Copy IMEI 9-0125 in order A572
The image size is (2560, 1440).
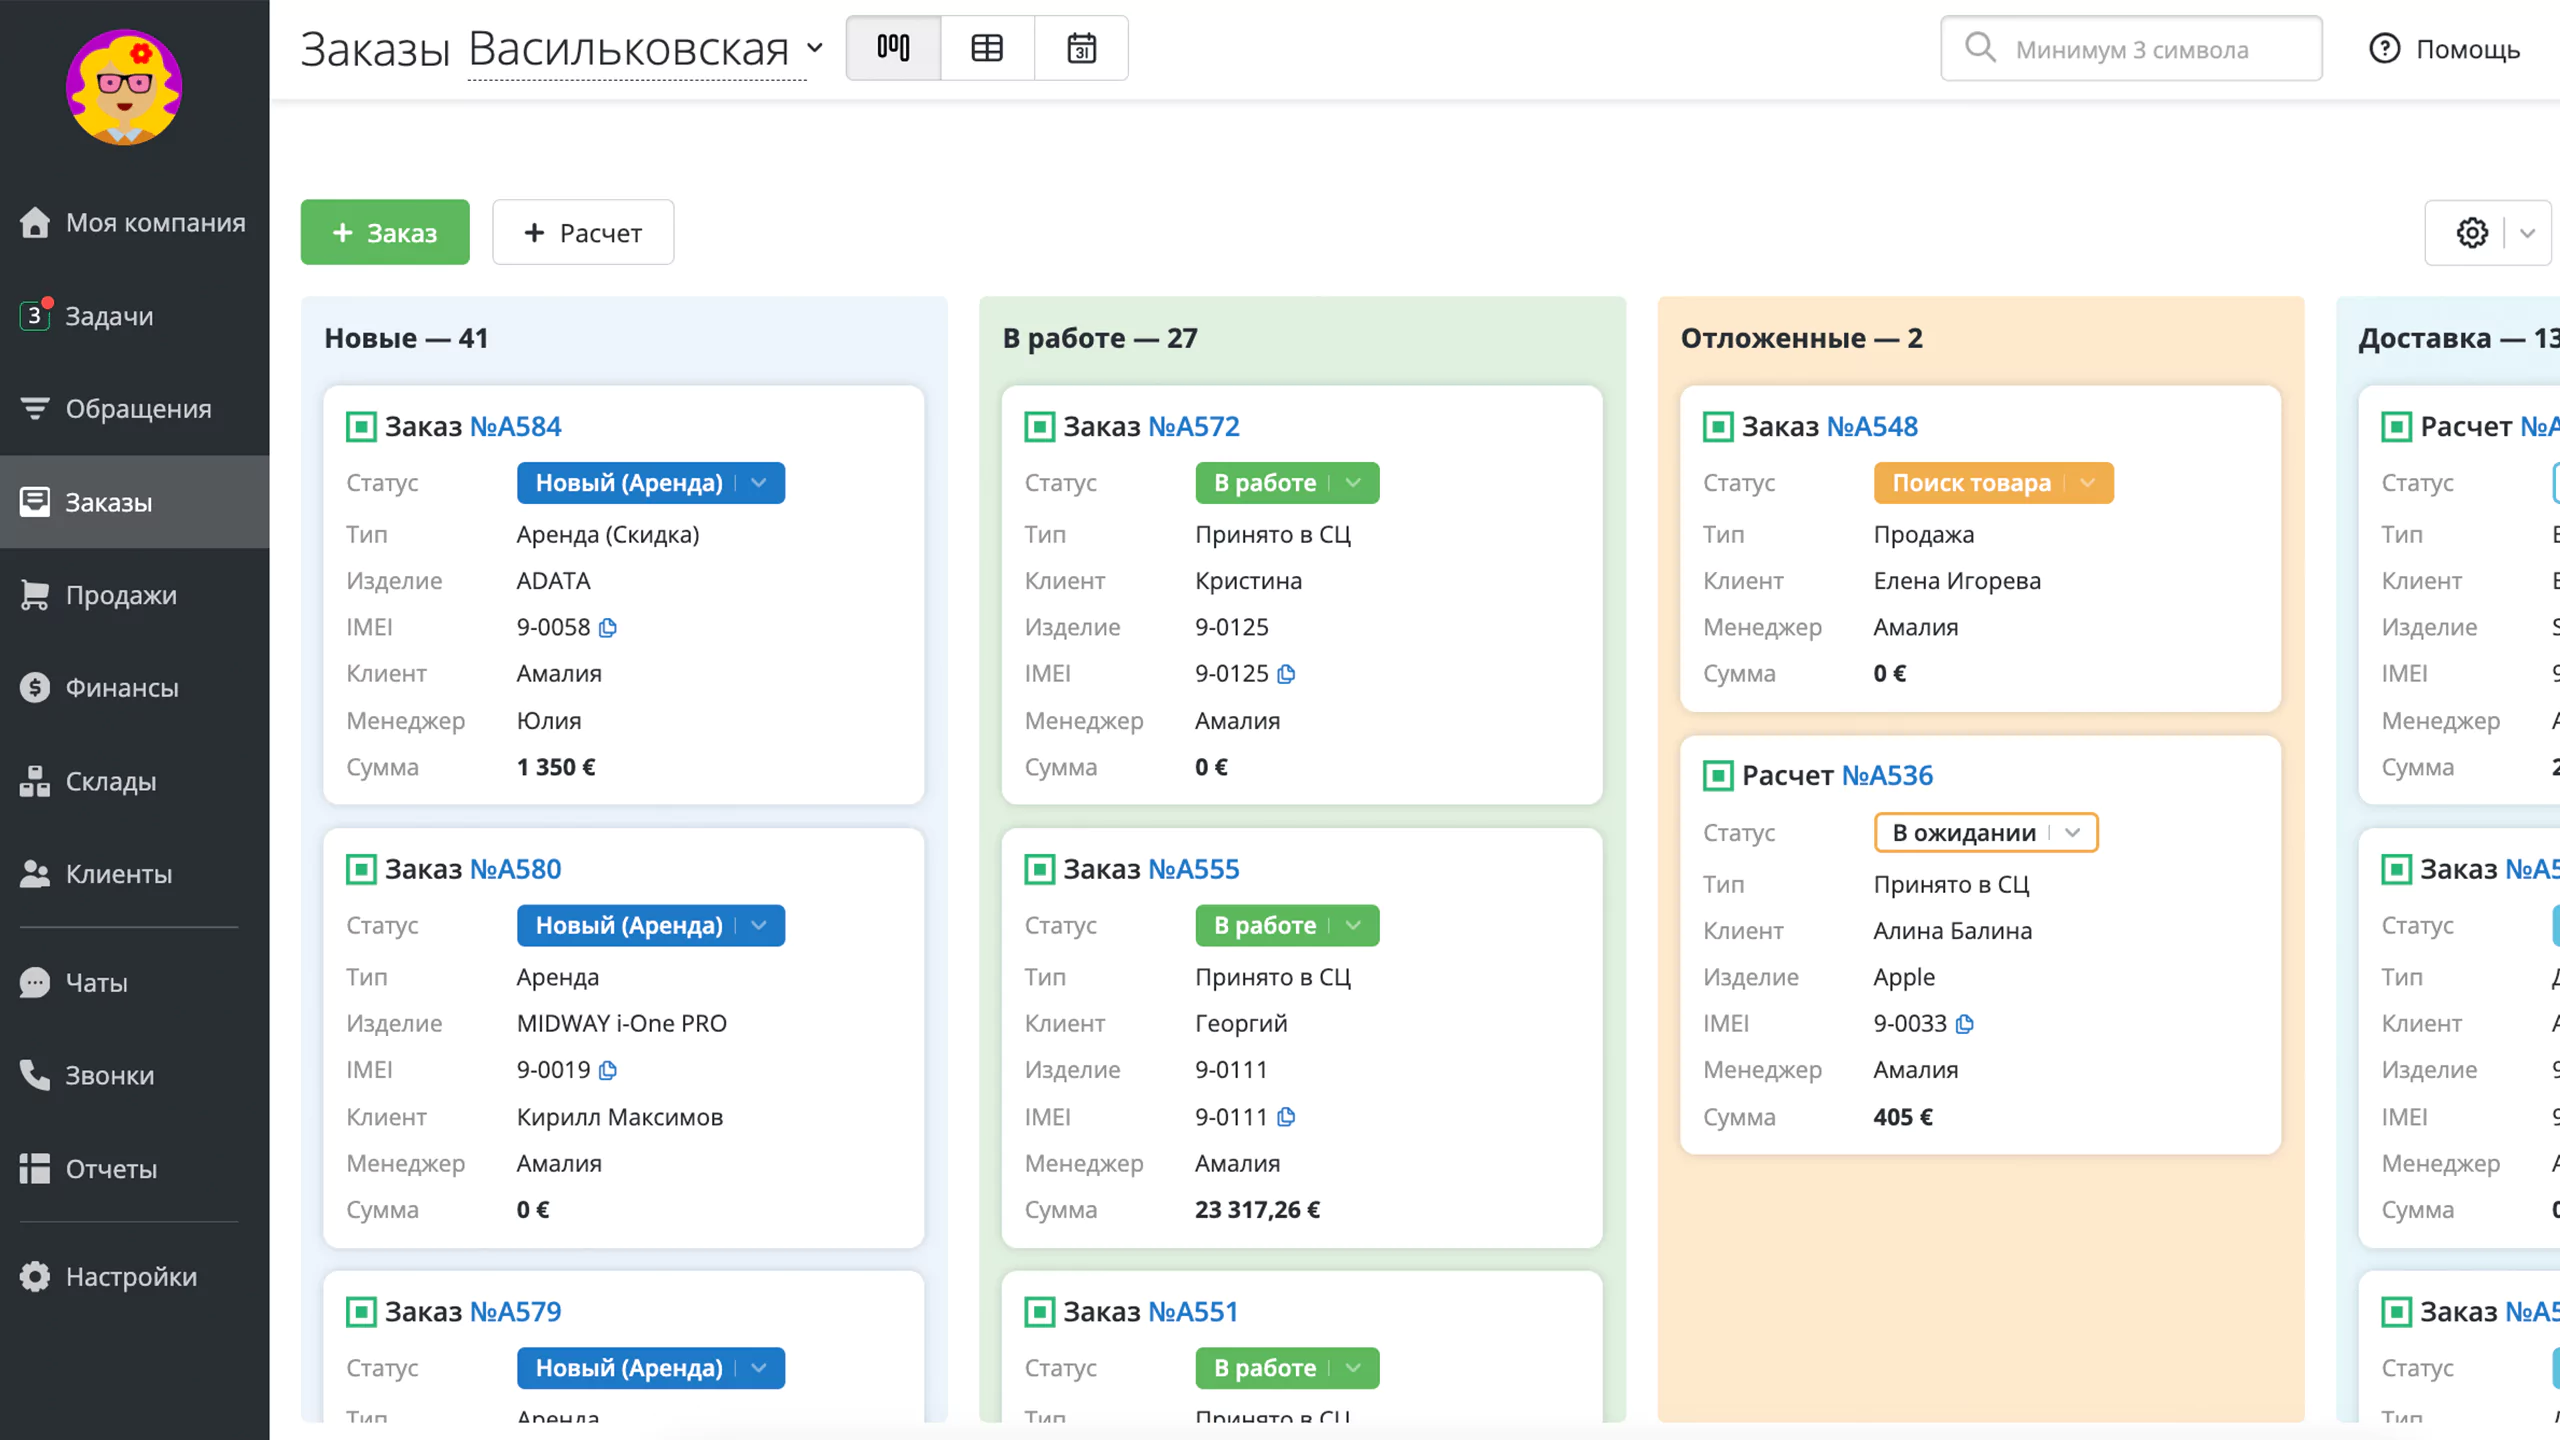[1286, 674]
